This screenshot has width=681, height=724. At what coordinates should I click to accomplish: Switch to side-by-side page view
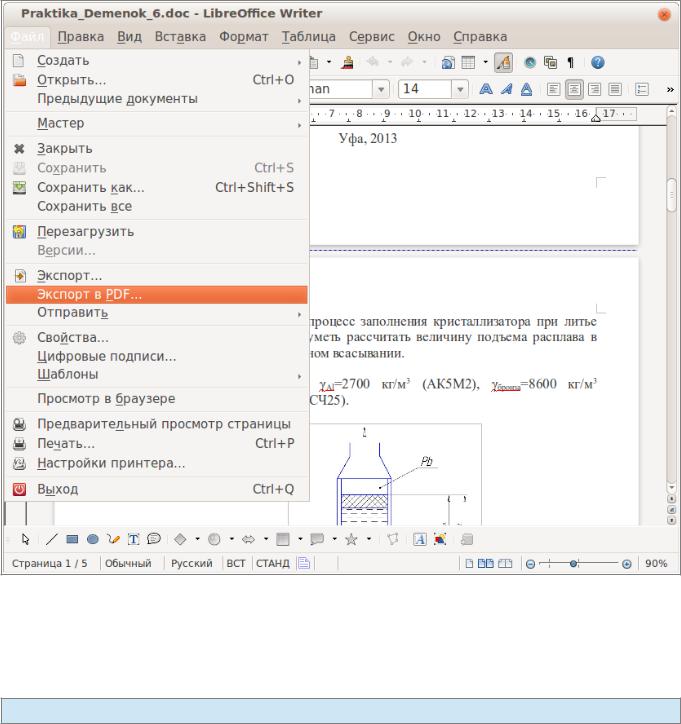(x=485, y=563)
